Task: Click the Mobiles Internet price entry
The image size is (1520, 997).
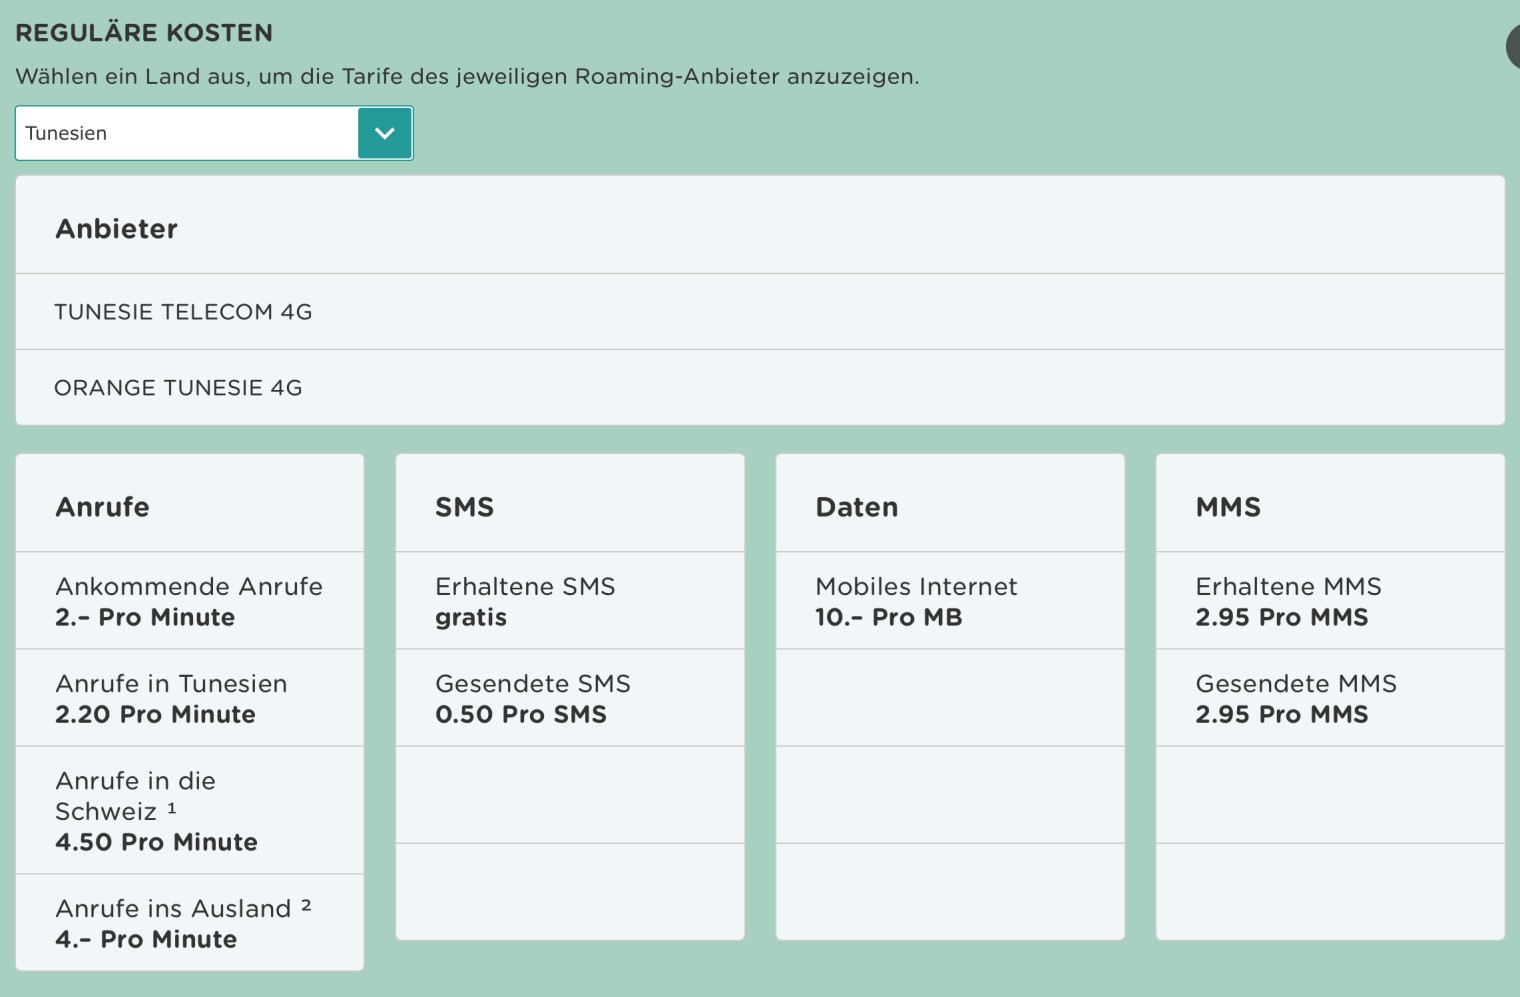Action: click(916, 601)
